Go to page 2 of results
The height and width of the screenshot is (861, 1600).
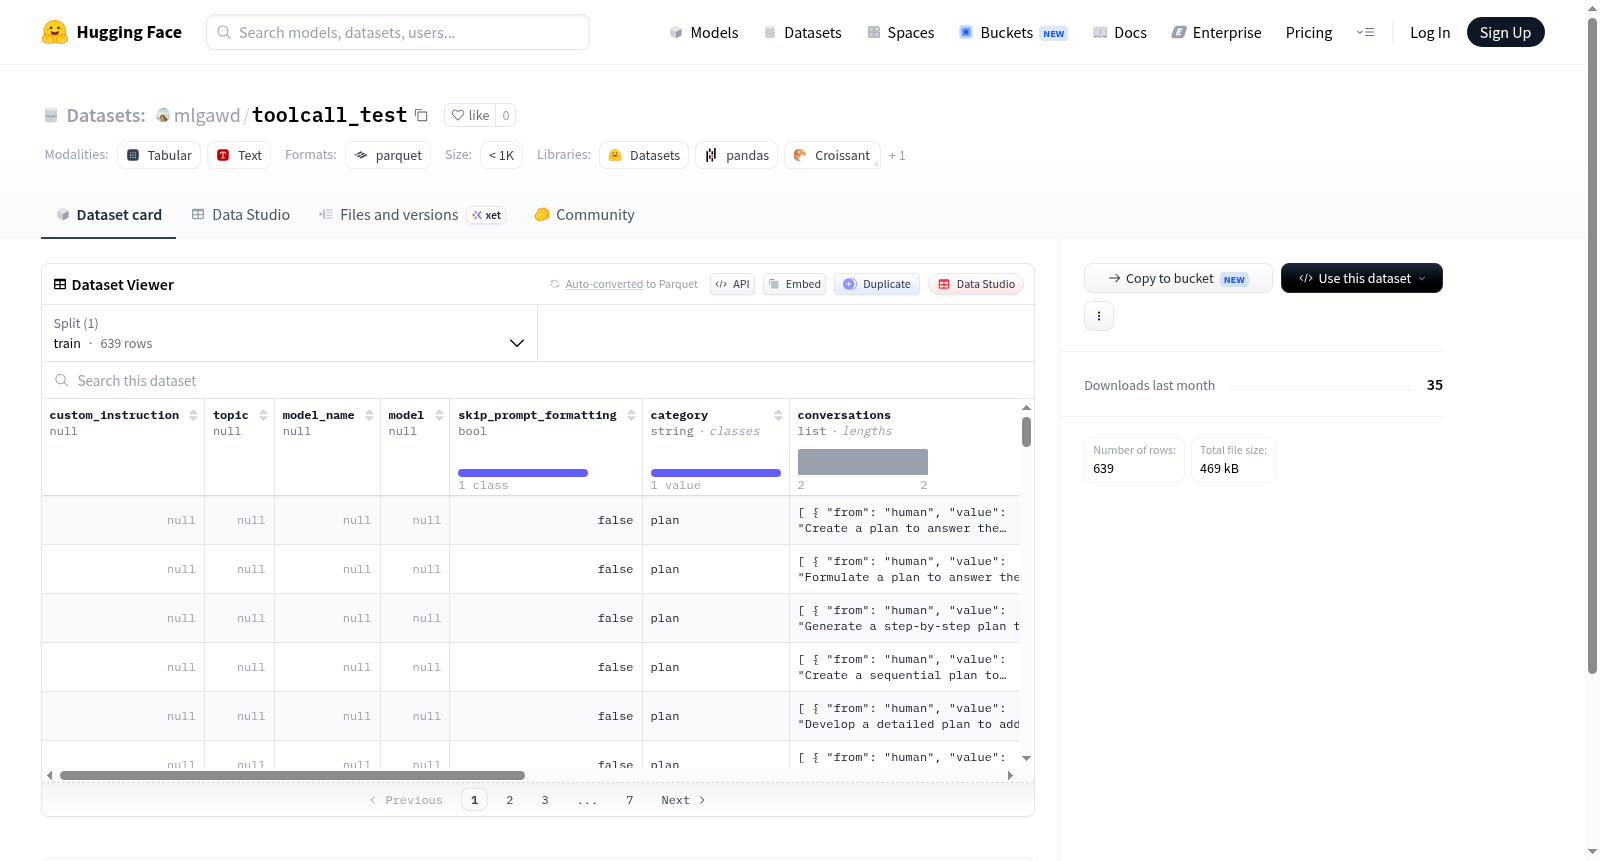[x=510, y=800]
